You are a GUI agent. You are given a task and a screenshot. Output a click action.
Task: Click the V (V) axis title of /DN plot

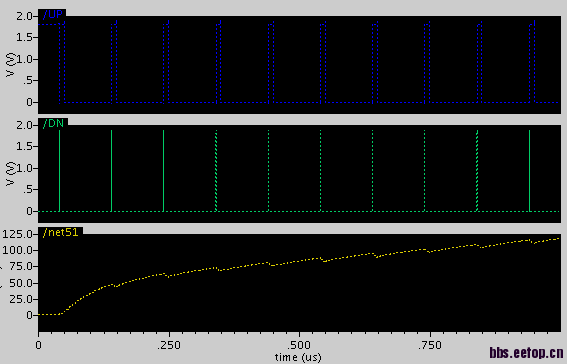pyautogui.click(x=11, y=174)
